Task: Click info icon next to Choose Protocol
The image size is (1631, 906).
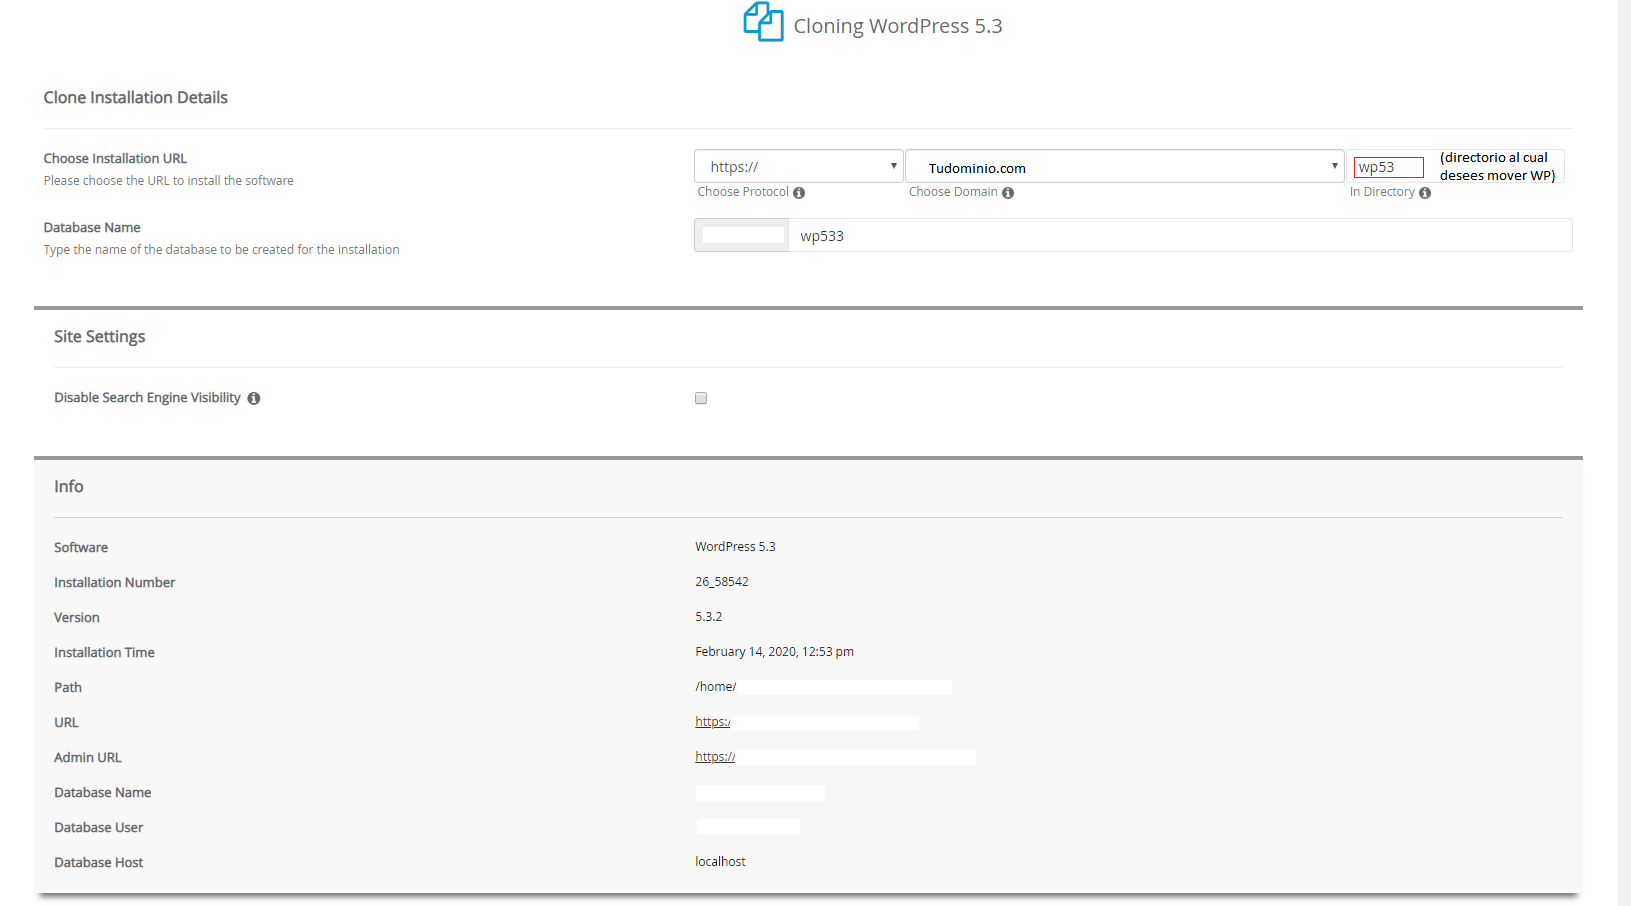Action: click(799, 193)
